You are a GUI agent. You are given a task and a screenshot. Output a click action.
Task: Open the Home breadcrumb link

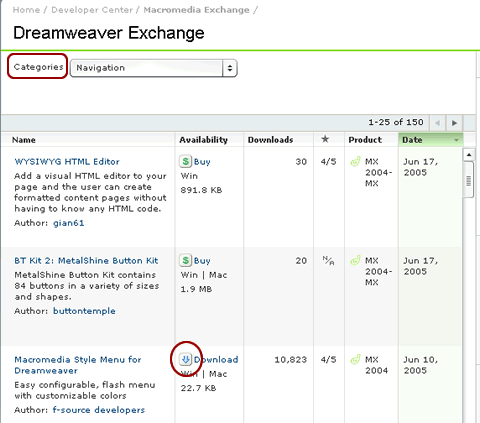click(x=26, y=10)
